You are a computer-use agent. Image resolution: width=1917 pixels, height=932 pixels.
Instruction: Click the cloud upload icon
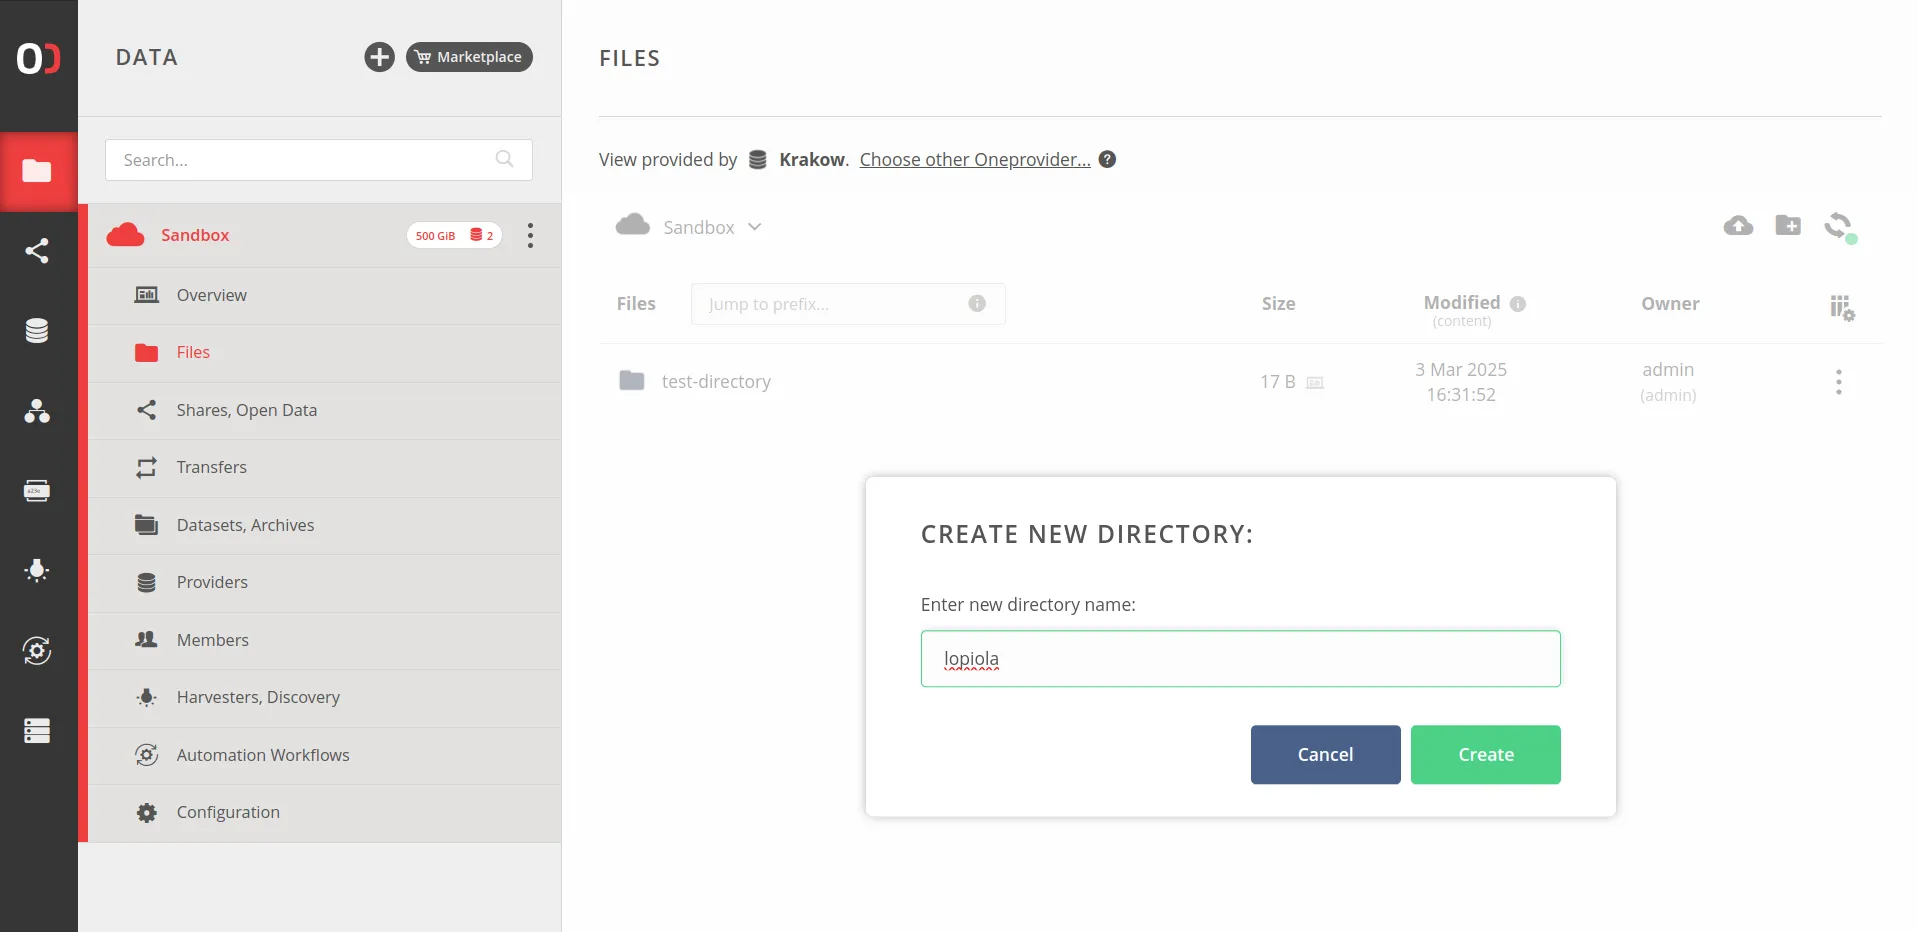click(1738, 226)
